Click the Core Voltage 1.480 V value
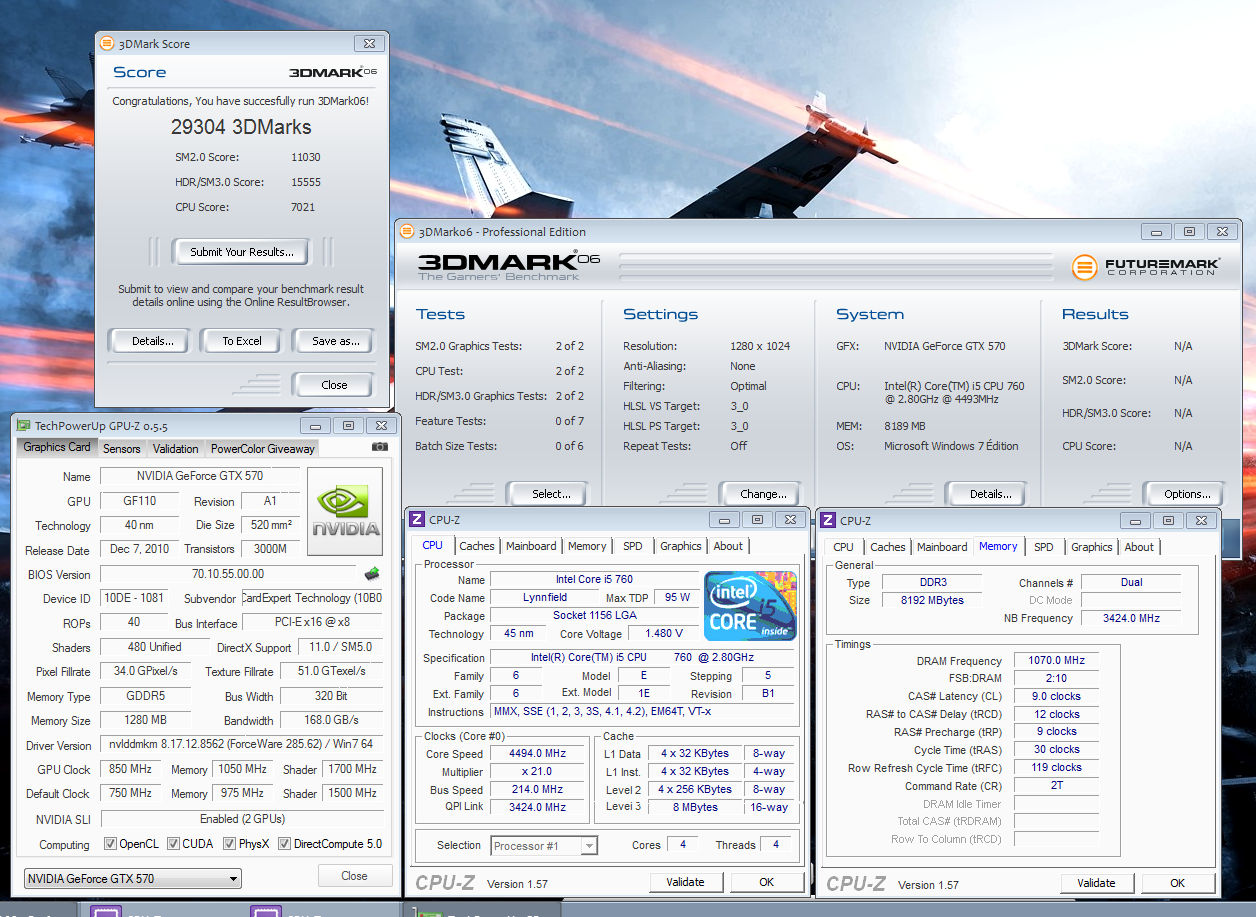 click(665, 634)
